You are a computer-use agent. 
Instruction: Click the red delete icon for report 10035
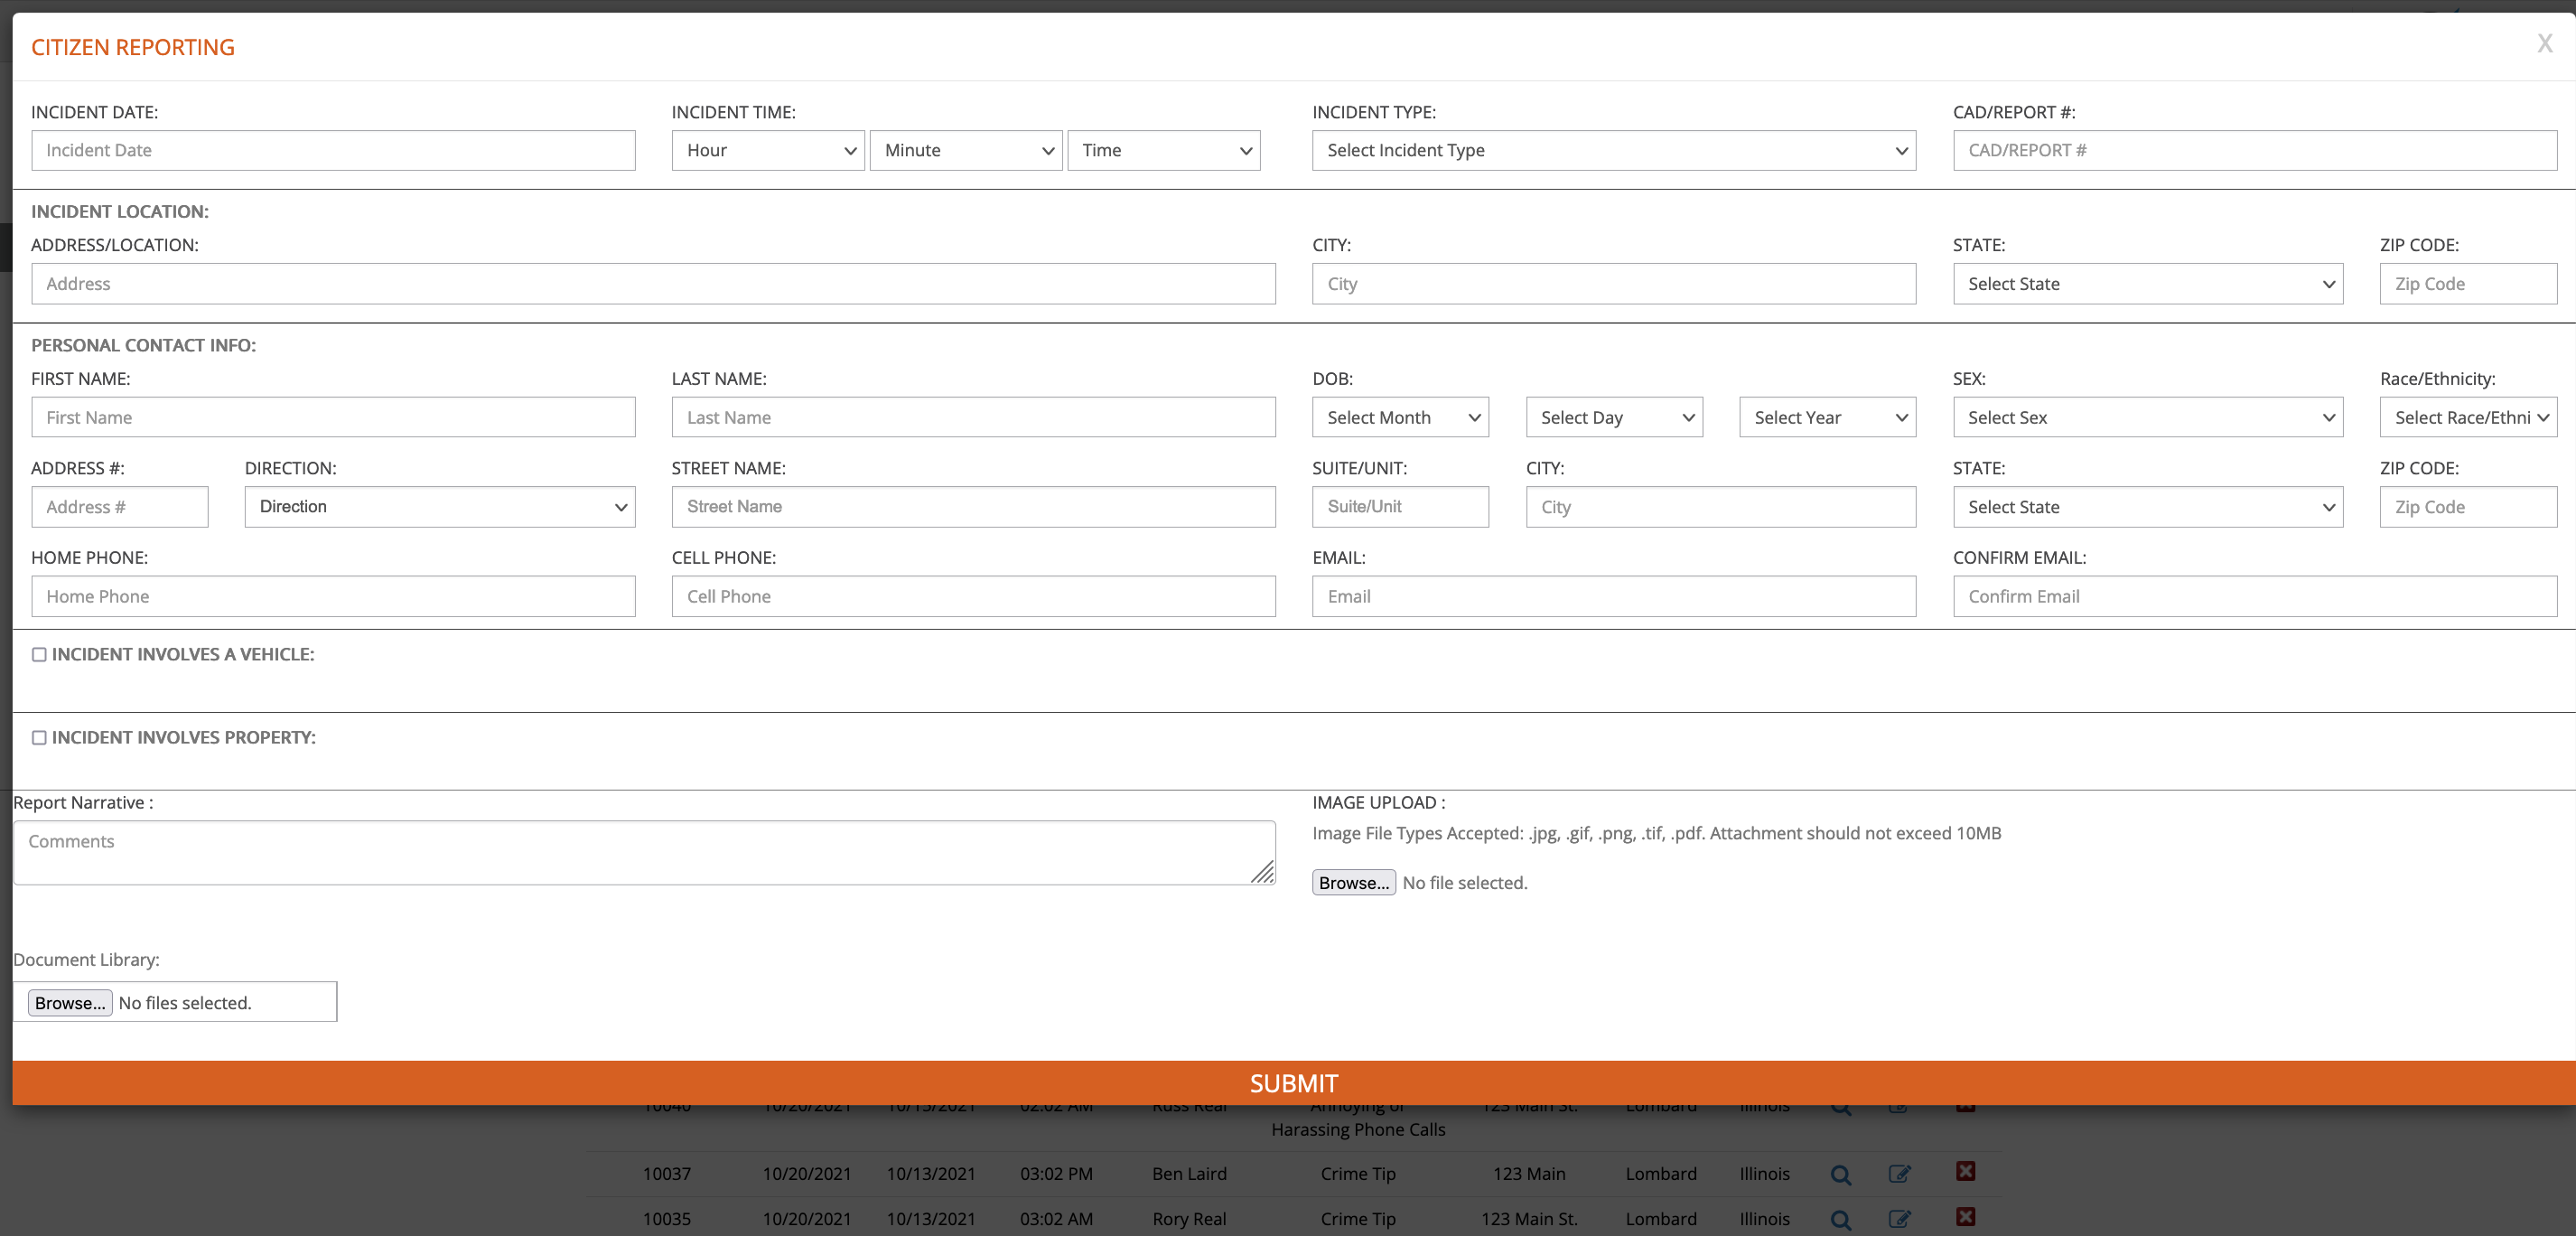click(1965, 1217)
